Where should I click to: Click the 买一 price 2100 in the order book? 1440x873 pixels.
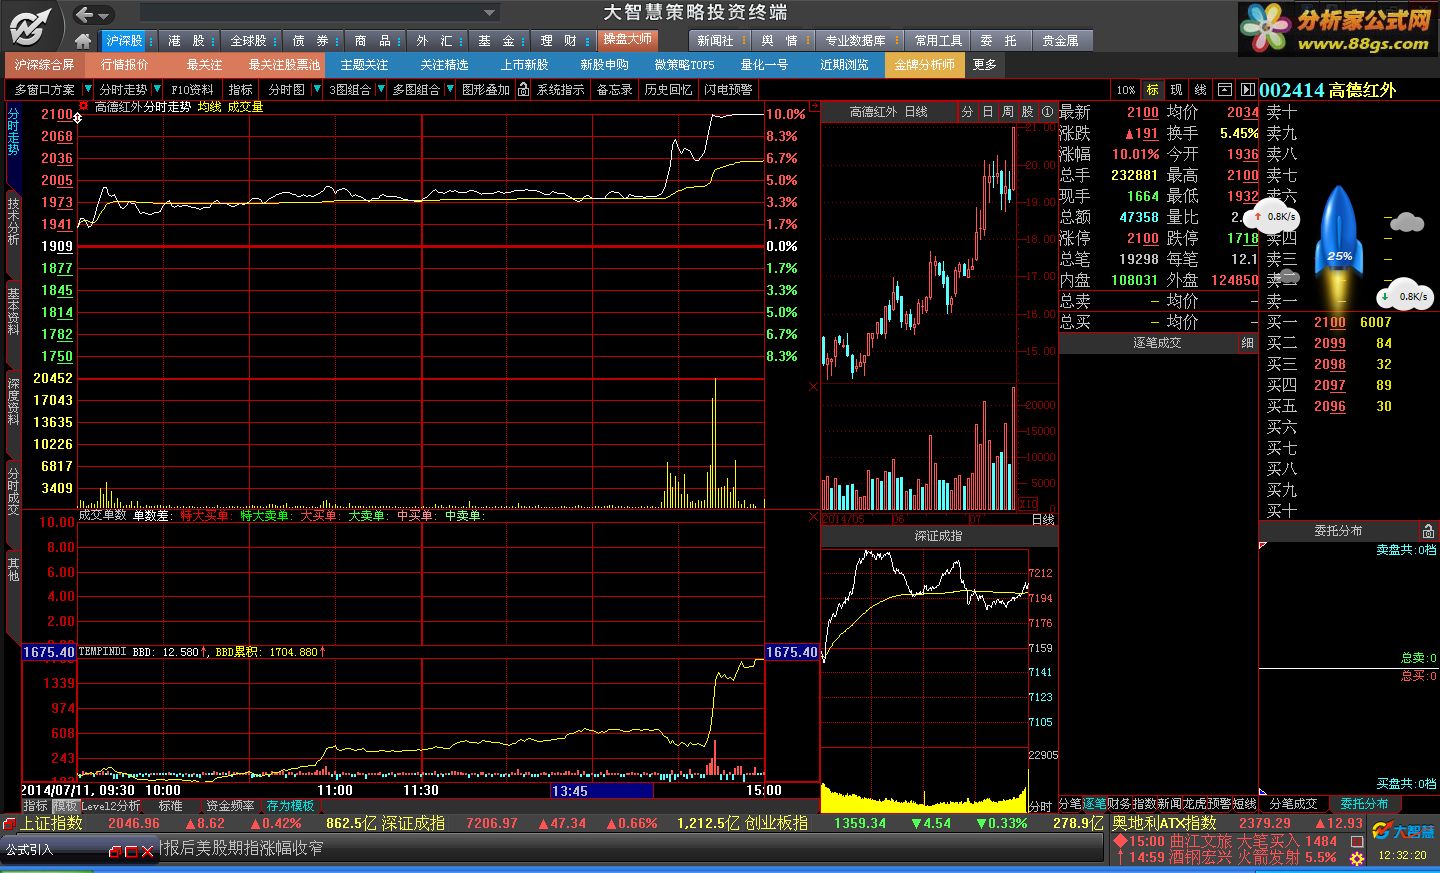[1329, 322]
